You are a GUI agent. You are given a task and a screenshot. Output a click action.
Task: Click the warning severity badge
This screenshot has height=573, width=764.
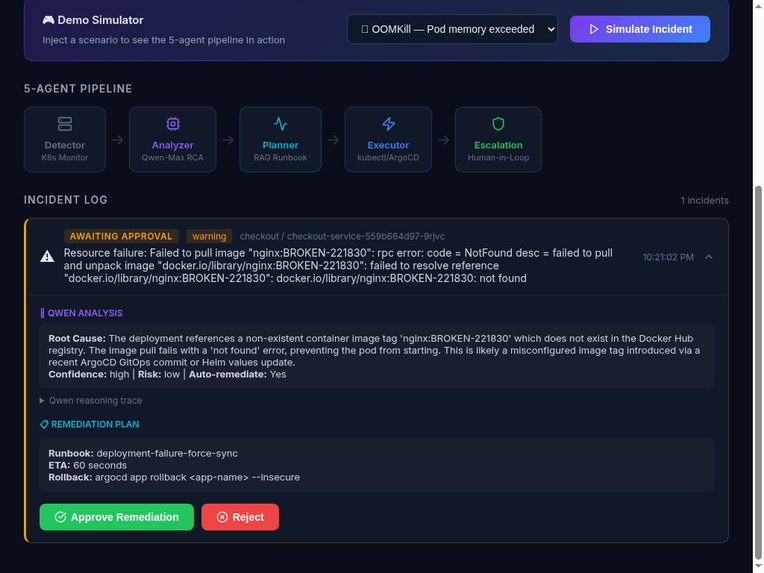point(209,236)
